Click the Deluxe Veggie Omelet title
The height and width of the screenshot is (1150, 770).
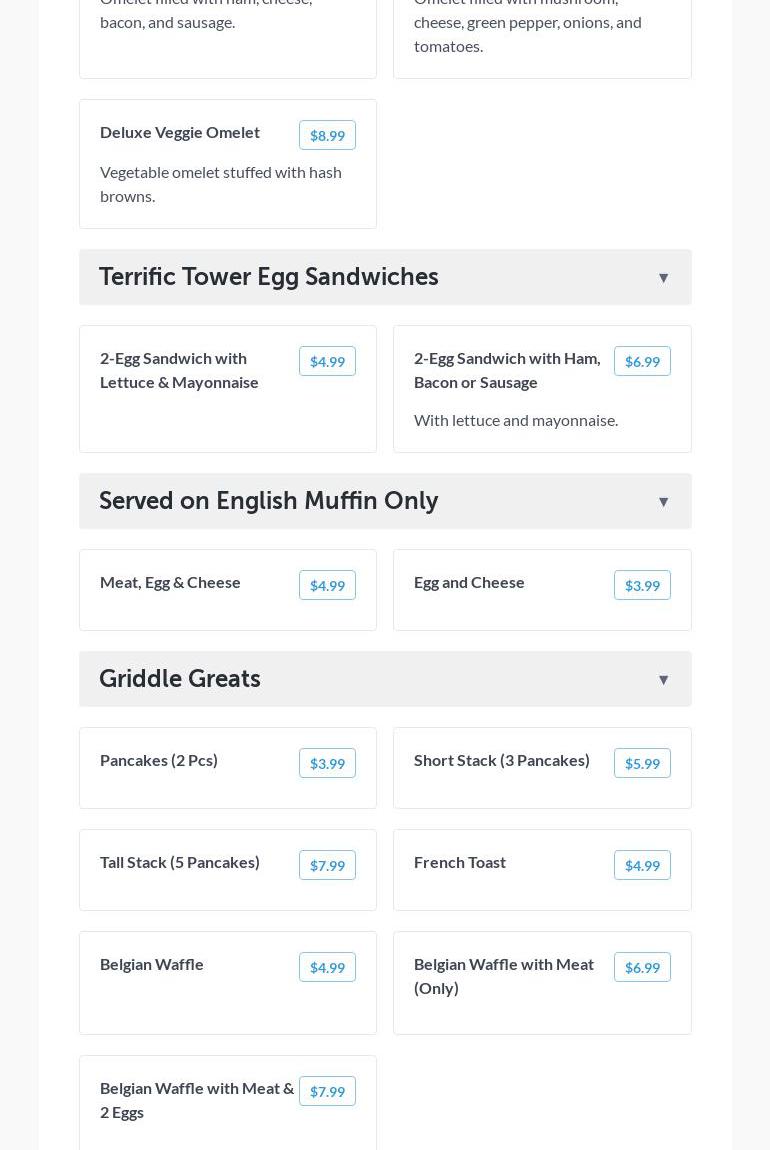[x=180, y=132]
